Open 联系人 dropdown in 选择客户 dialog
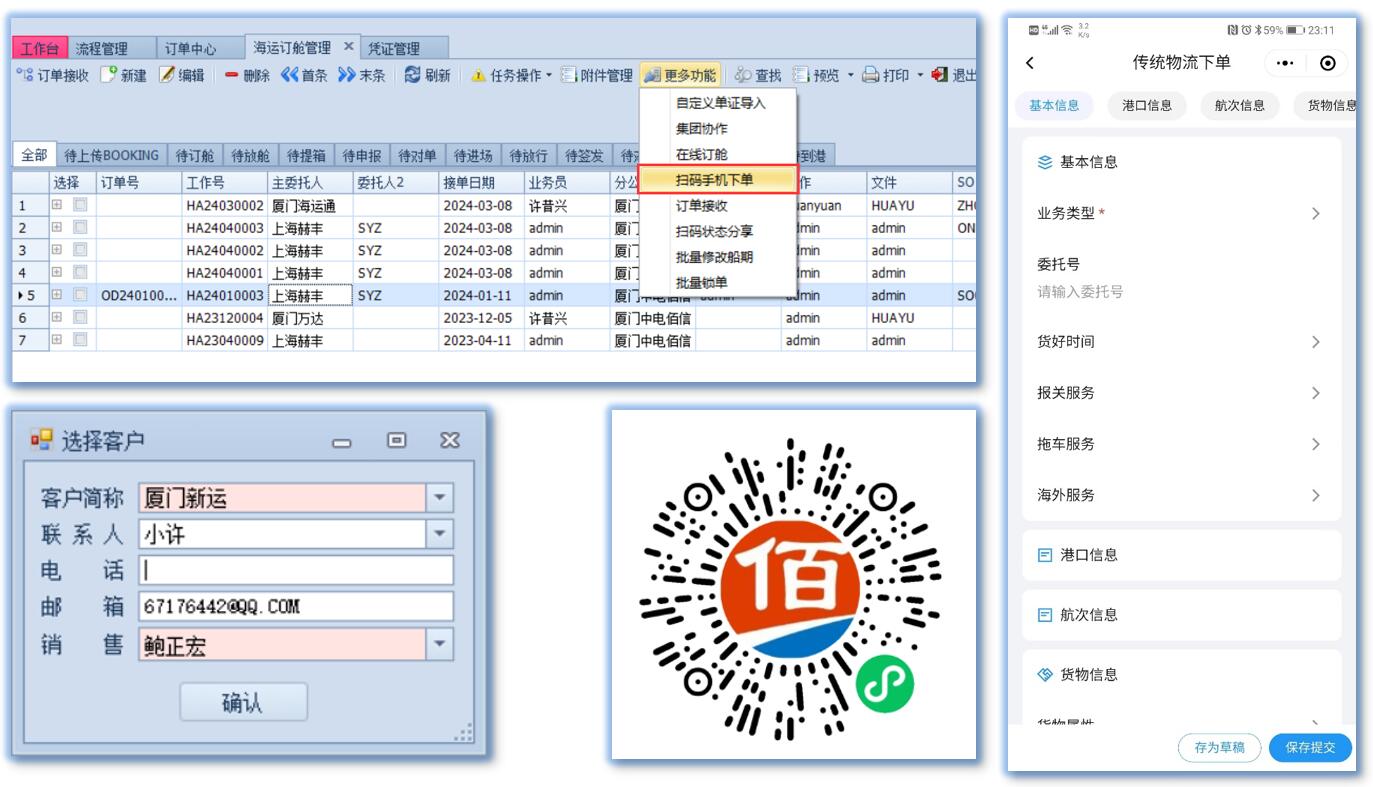This screenshot has width=1373, height=787. tap(439, 534)
